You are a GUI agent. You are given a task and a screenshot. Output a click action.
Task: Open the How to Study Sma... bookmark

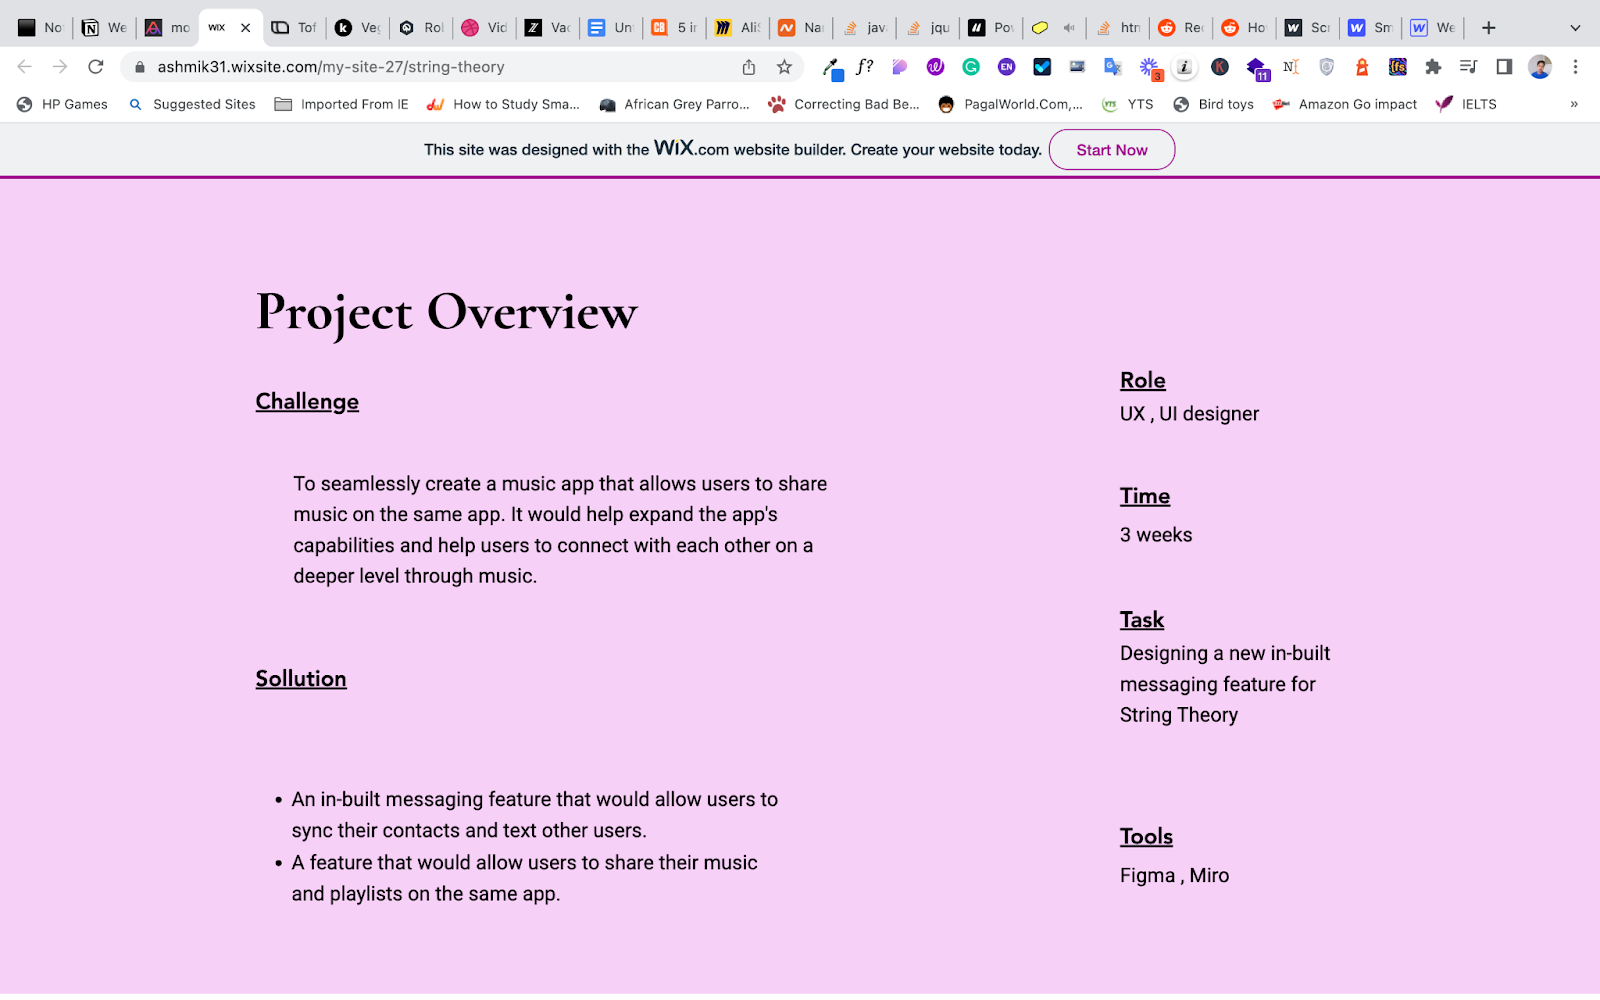coord(503,104)
